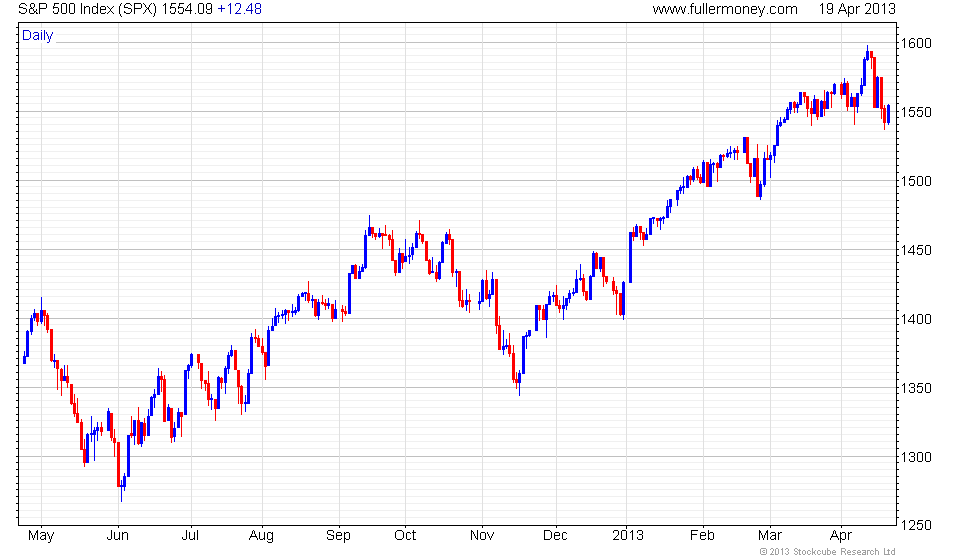Image resolution: width=980 pixels, height=560 pixels.
Task: Click the Daily interval label
Action: [x=38, y=36]
